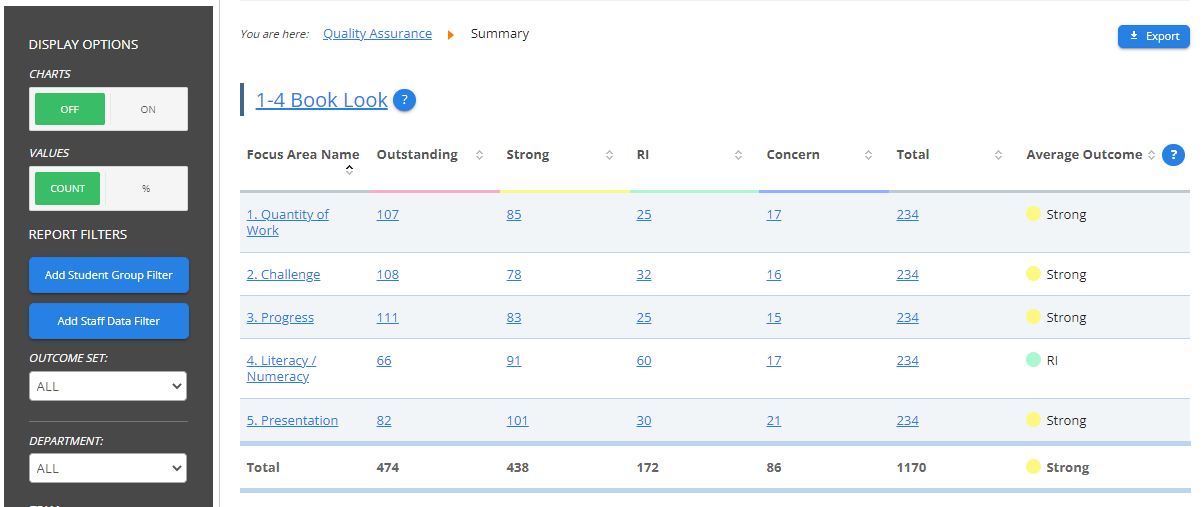Sort by the Outstanding column sort arrows

coord(479,155)
